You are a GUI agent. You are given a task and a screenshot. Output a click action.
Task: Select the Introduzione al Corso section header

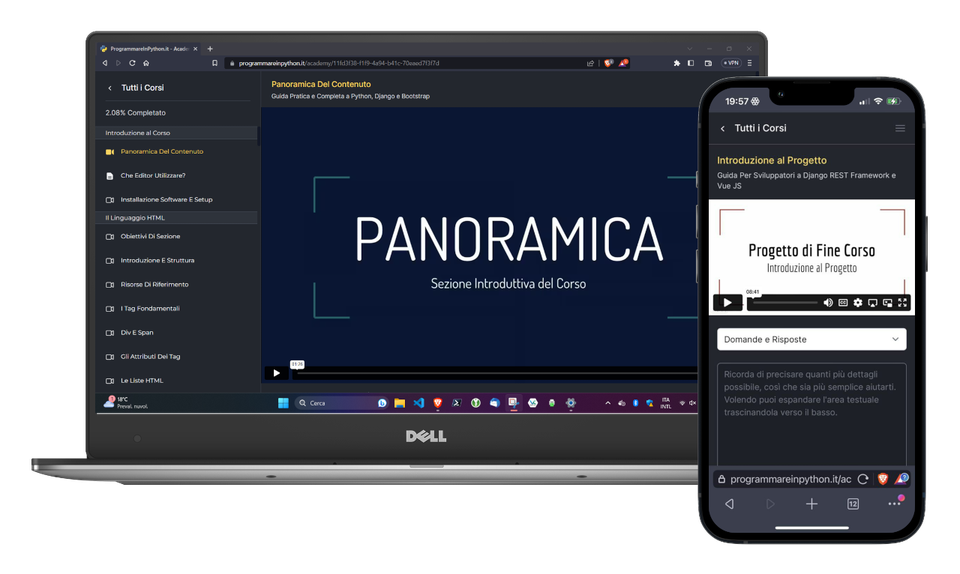click(x=178, y=133)
